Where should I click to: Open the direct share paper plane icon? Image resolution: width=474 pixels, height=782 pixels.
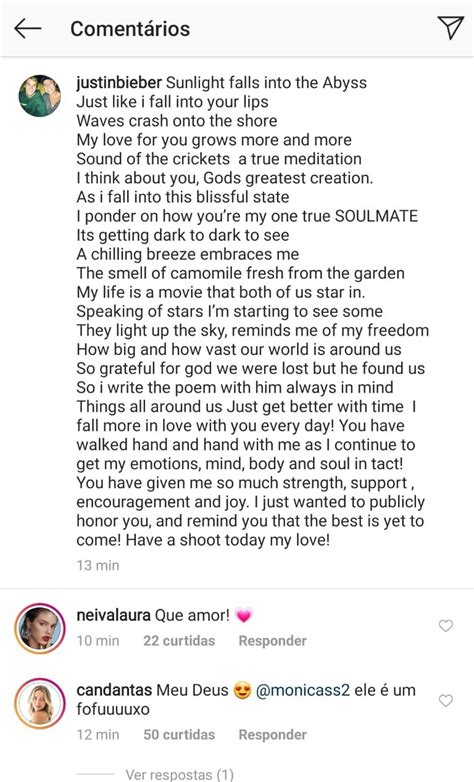pyautogui.click(x=451, y=27)
